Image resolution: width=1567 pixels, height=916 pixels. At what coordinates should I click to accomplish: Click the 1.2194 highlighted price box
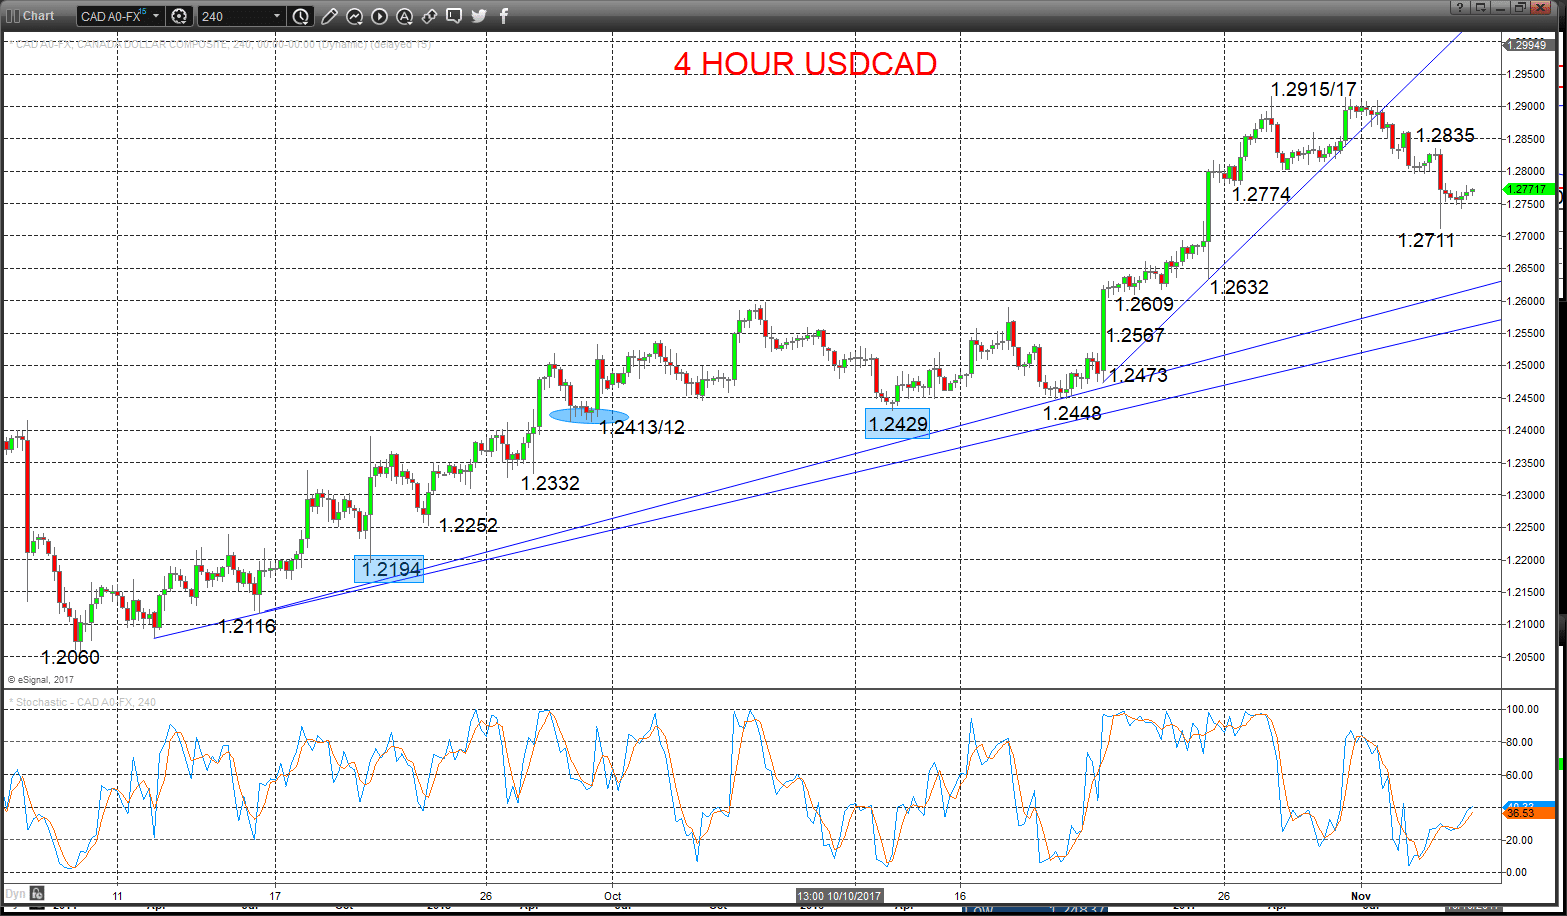point(389,569)
